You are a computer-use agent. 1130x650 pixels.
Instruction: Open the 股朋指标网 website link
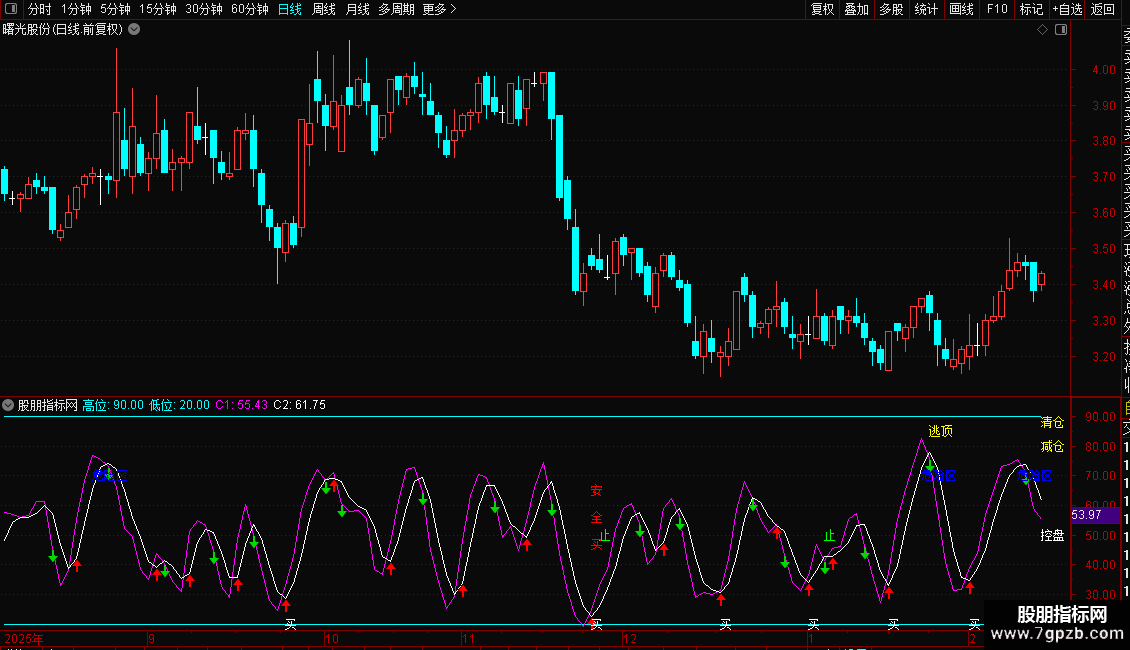tap(1061, 624)
